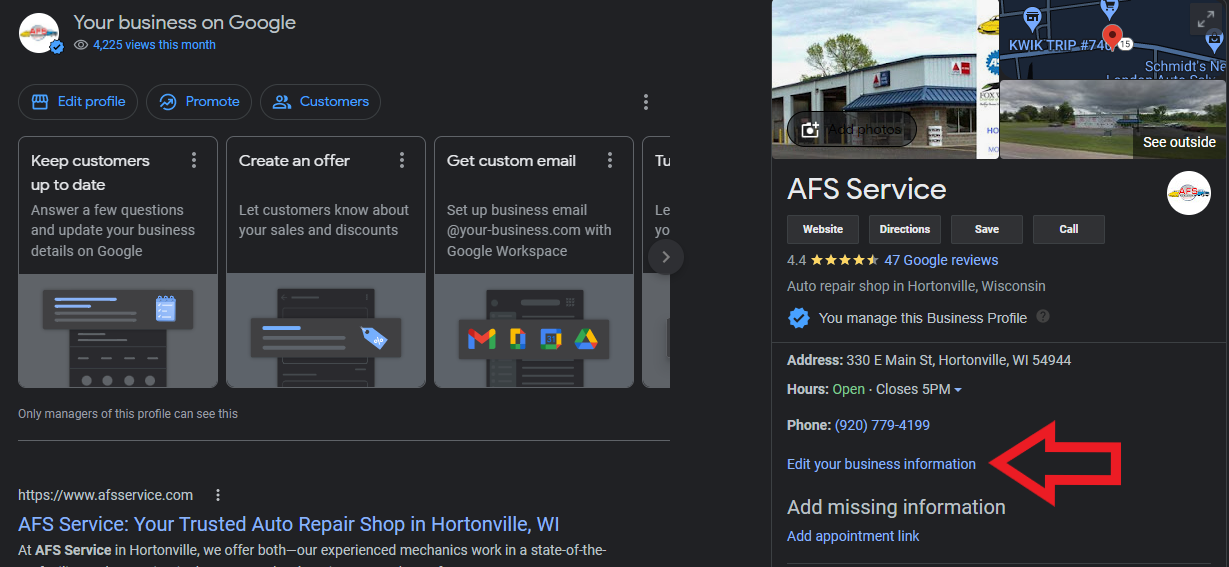Open the 'AFS Service: Your Trusted Auto Repair Shop' result
The height and width of the screenshot is (567, 1229).
click(288, 524)
